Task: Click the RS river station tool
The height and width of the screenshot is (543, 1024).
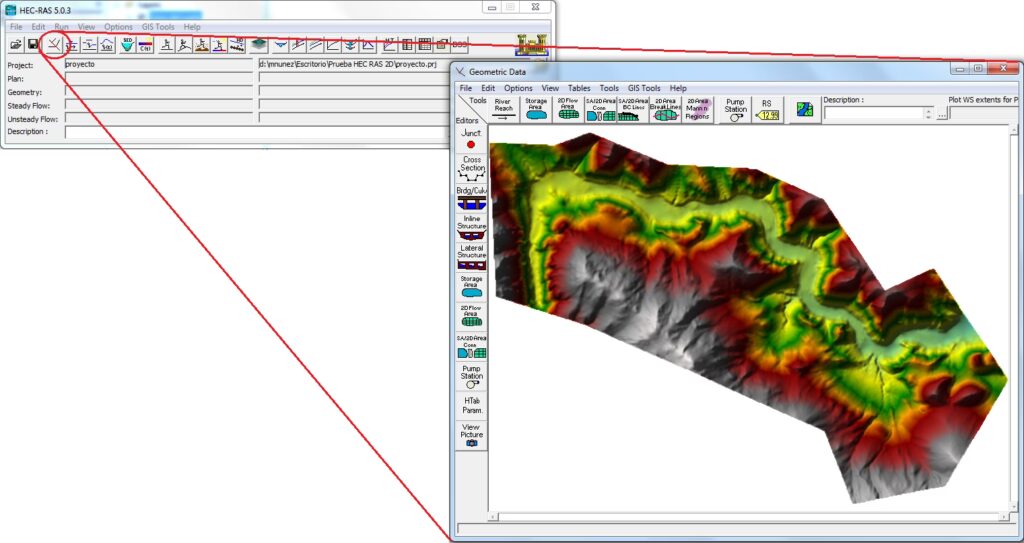Action: (767, 109)
